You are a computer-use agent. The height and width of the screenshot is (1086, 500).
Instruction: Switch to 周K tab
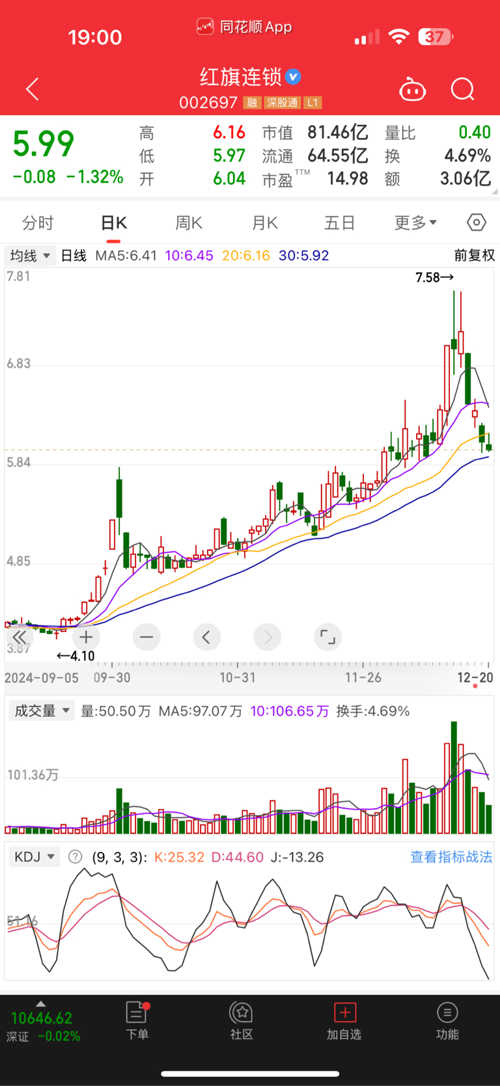(188, 223)
